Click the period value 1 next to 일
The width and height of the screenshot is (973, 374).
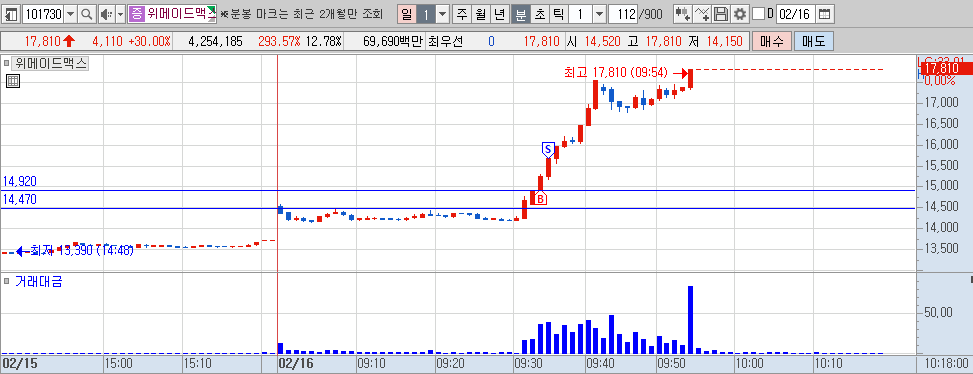[425, 14]
